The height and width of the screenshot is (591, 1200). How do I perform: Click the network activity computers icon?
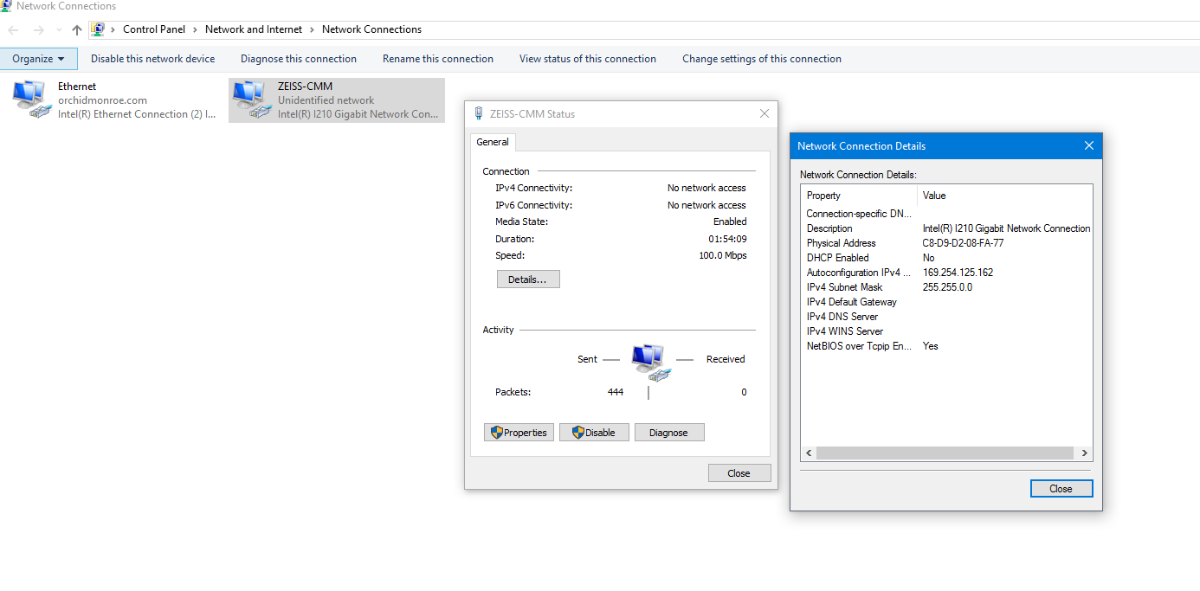(x=648, y=361)
